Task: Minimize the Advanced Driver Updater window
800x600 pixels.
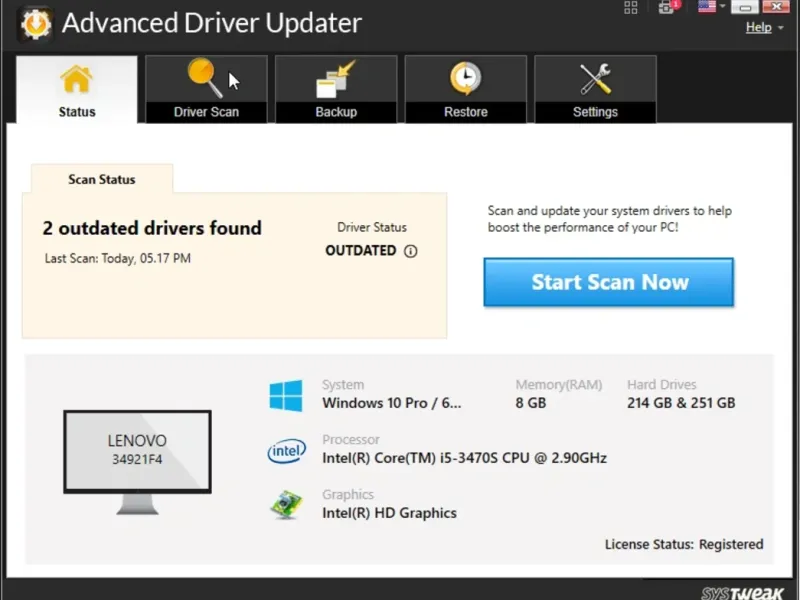Action: tap(745, 7)
